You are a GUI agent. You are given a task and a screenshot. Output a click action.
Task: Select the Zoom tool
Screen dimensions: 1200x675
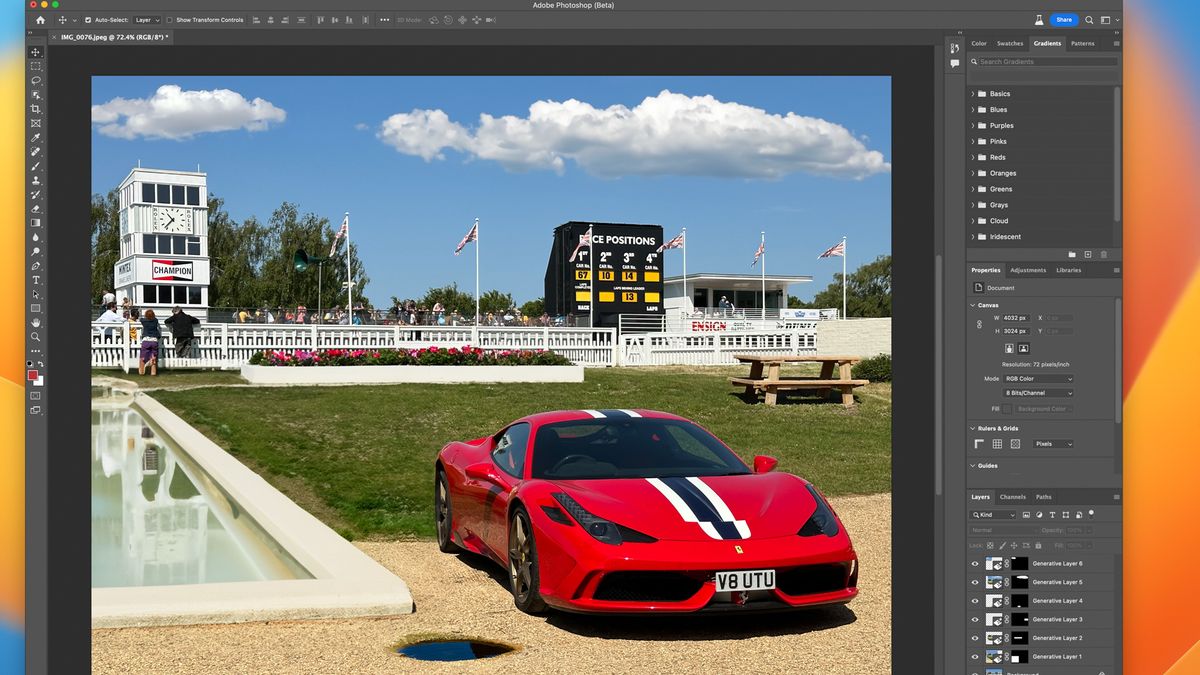coord(36,337)
